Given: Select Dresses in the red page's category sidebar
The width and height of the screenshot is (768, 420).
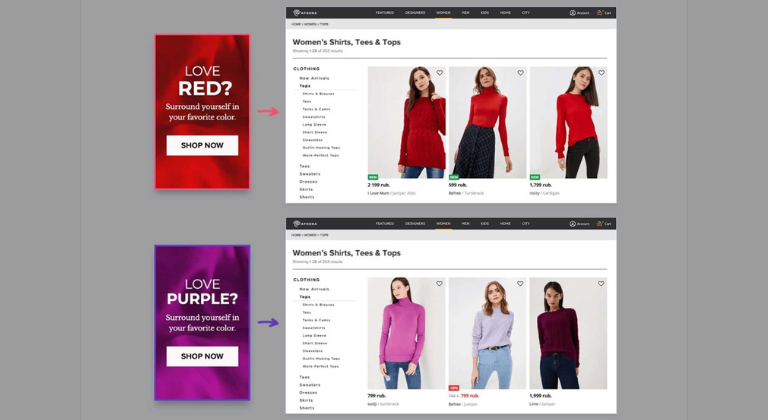Looking at the screenshot, I should (x=308, y=181).
